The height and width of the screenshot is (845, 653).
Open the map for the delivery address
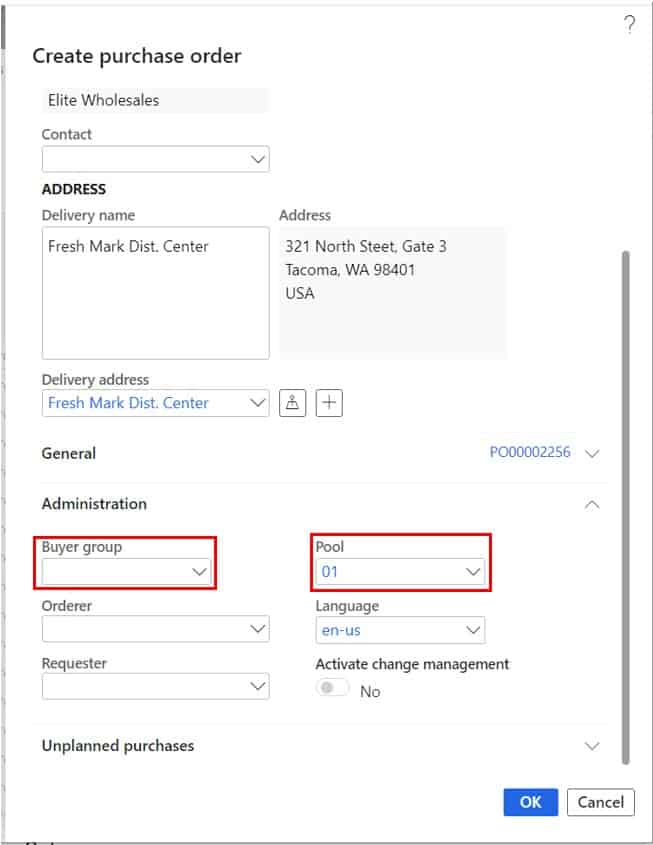tap(291, 402)
